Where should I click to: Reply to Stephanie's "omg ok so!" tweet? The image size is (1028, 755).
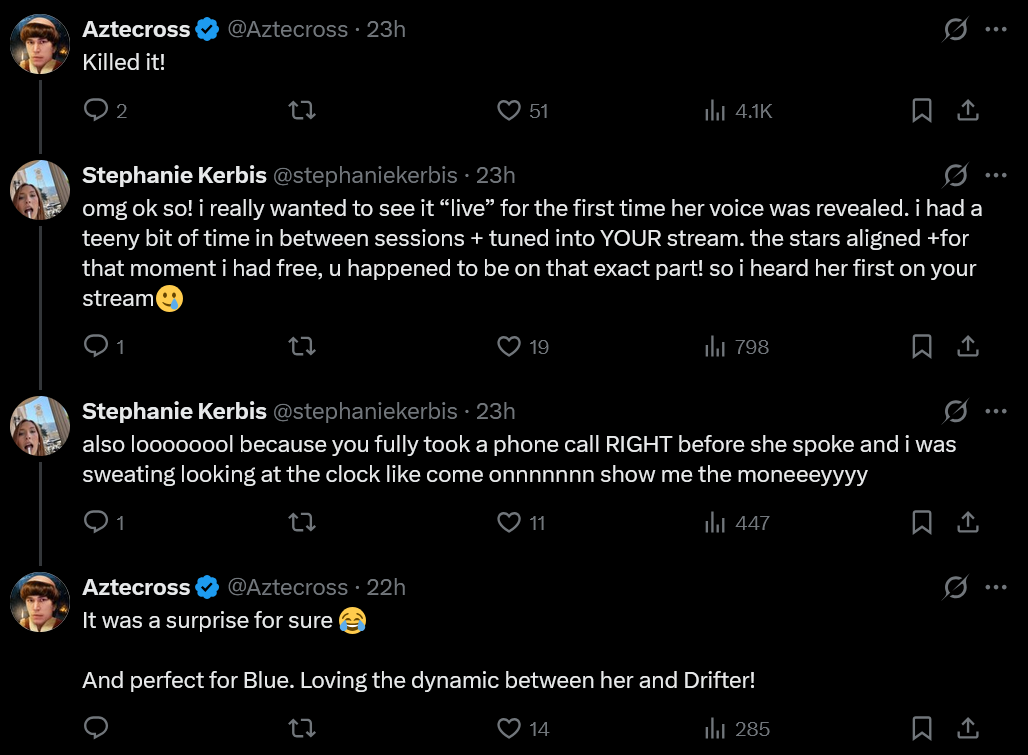pos(96,347)
